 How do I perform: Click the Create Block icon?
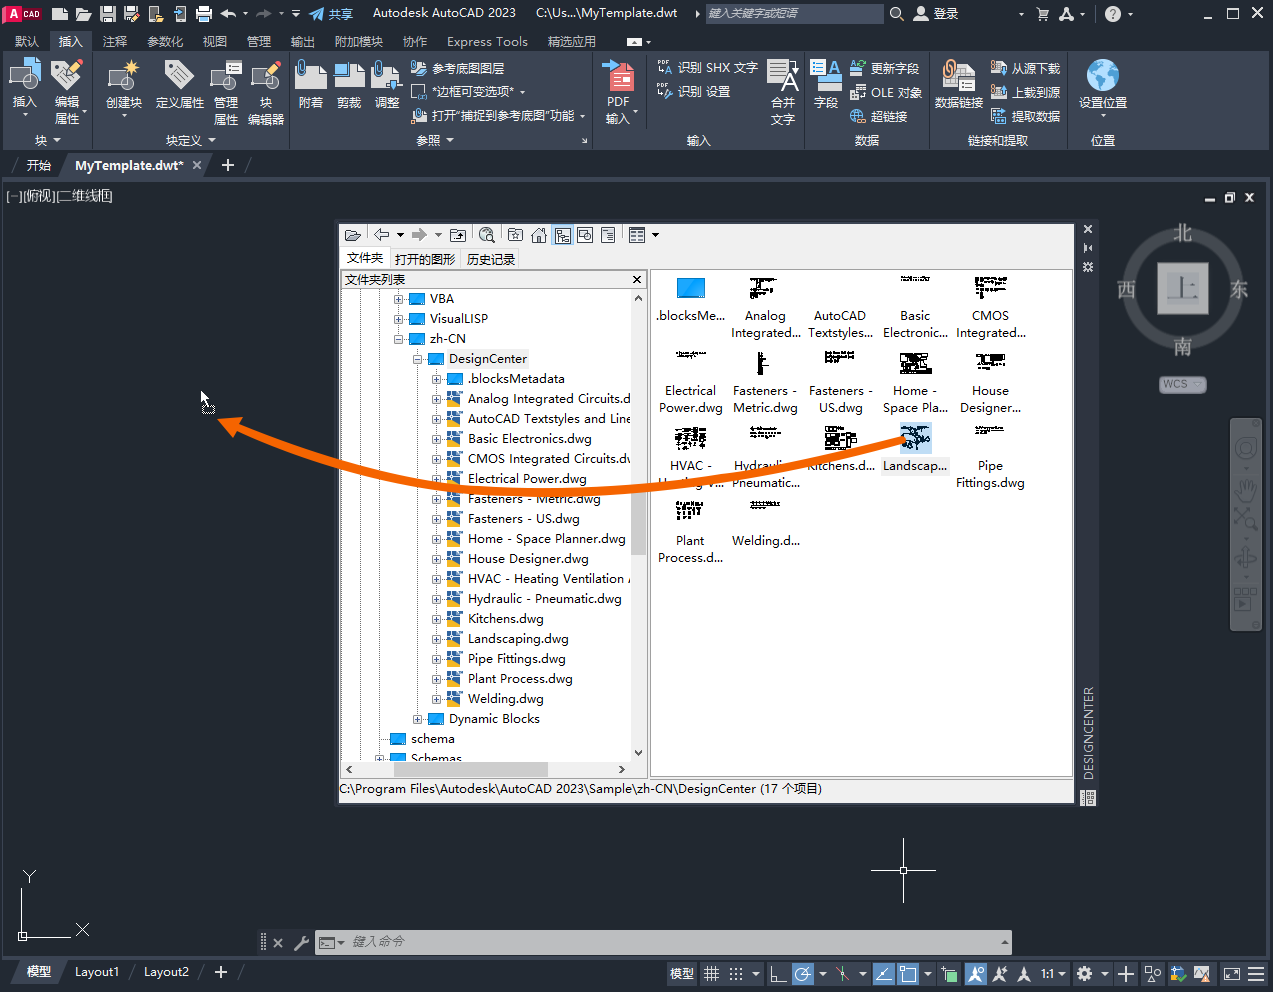pyautogui.click(x=124, y=75)
